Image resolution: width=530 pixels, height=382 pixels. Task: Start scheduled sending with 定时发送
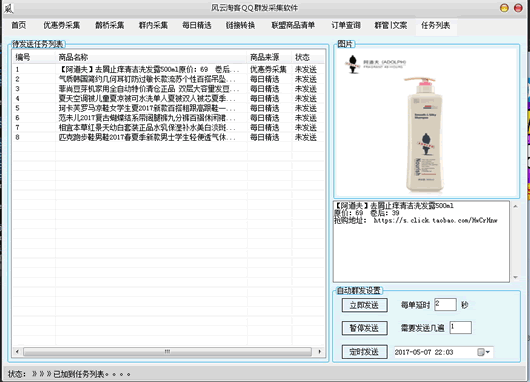364,352
